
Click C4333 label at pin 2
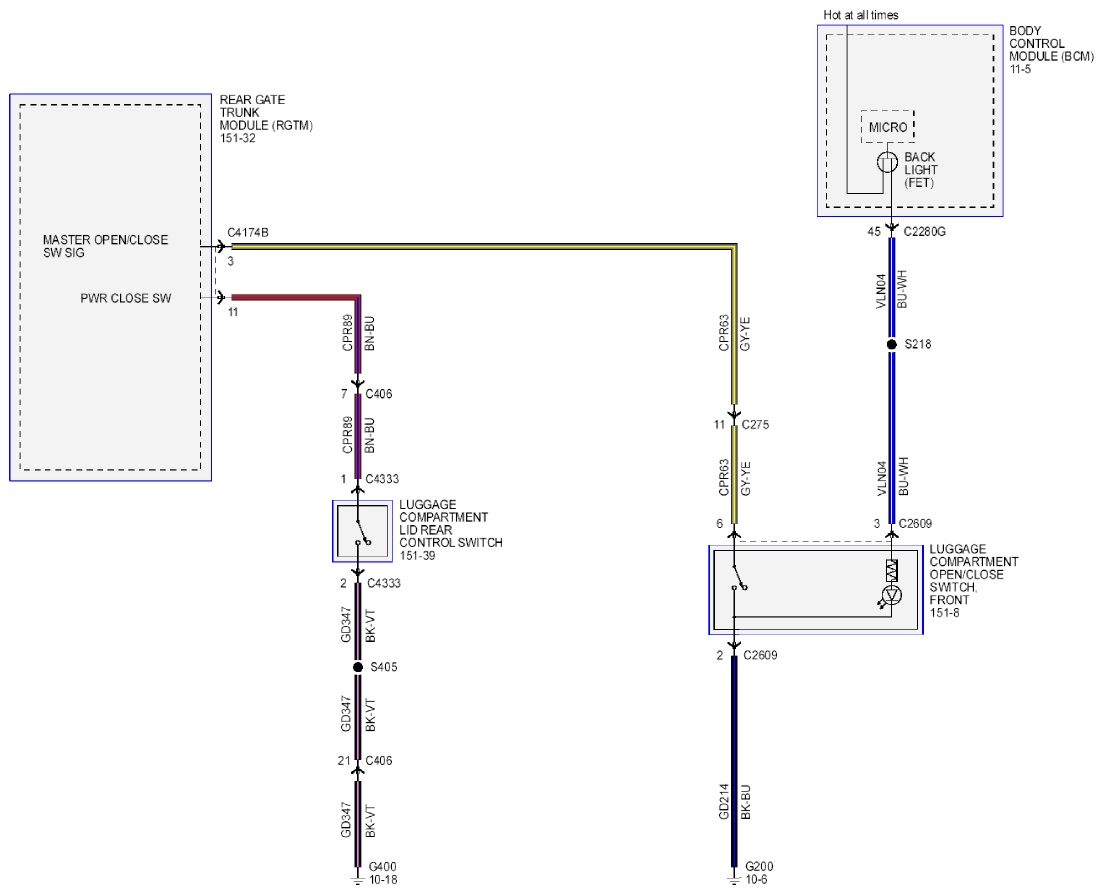(x=383, y=583)
